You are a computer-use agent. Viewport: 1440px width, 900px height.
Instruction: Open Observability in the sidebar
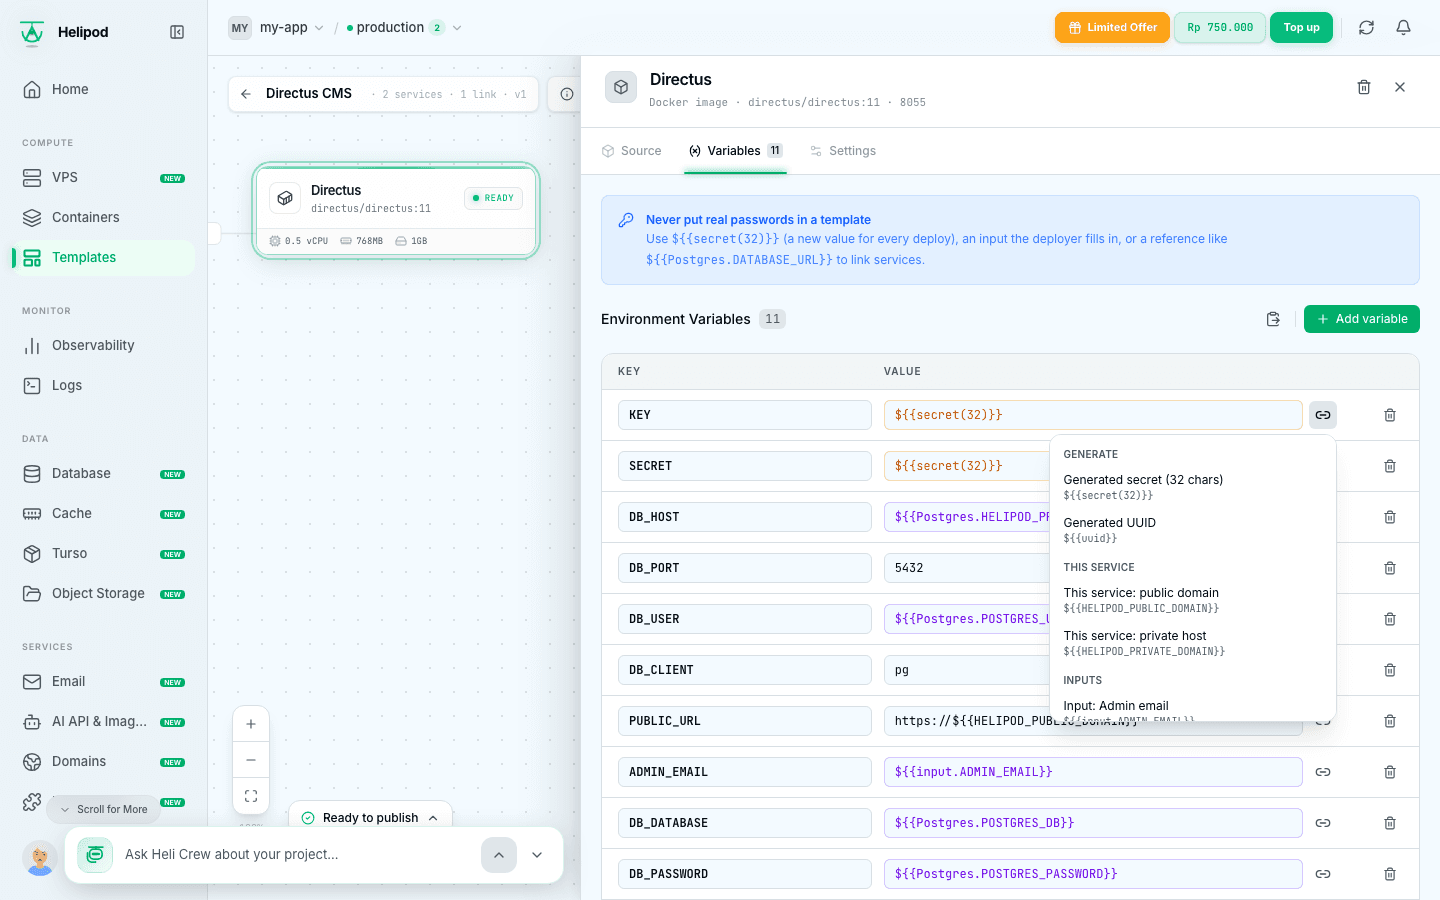tap(103, 346)
